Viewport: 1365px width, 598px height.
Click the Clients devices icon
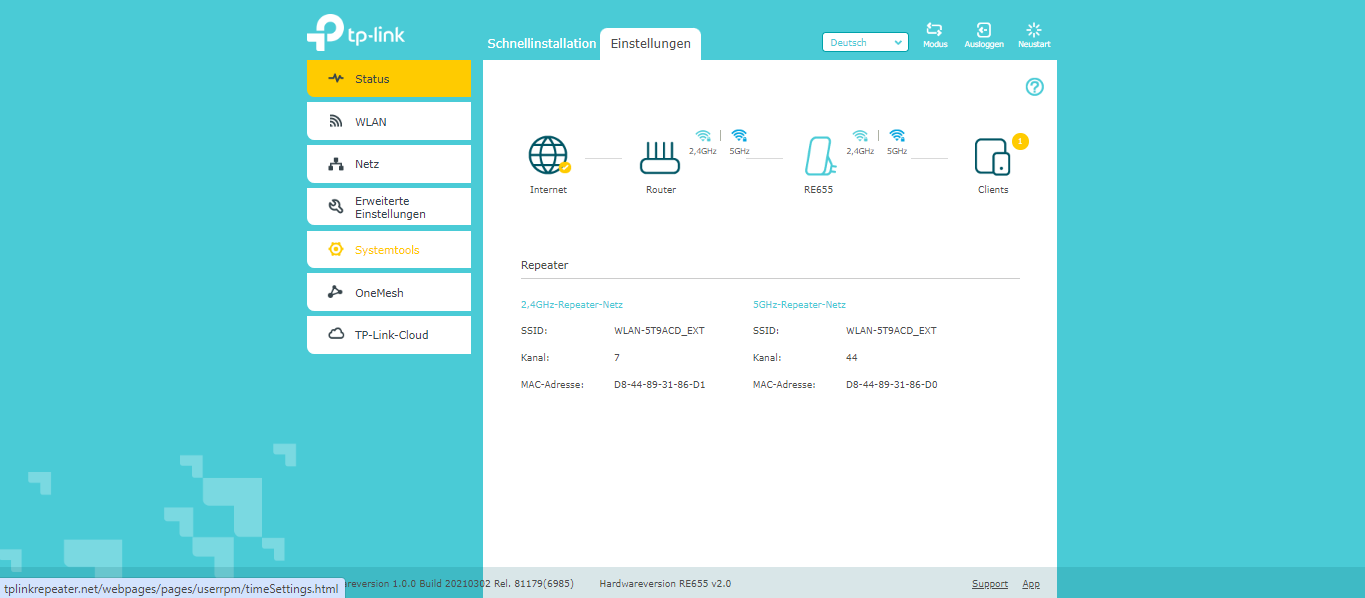993,157
